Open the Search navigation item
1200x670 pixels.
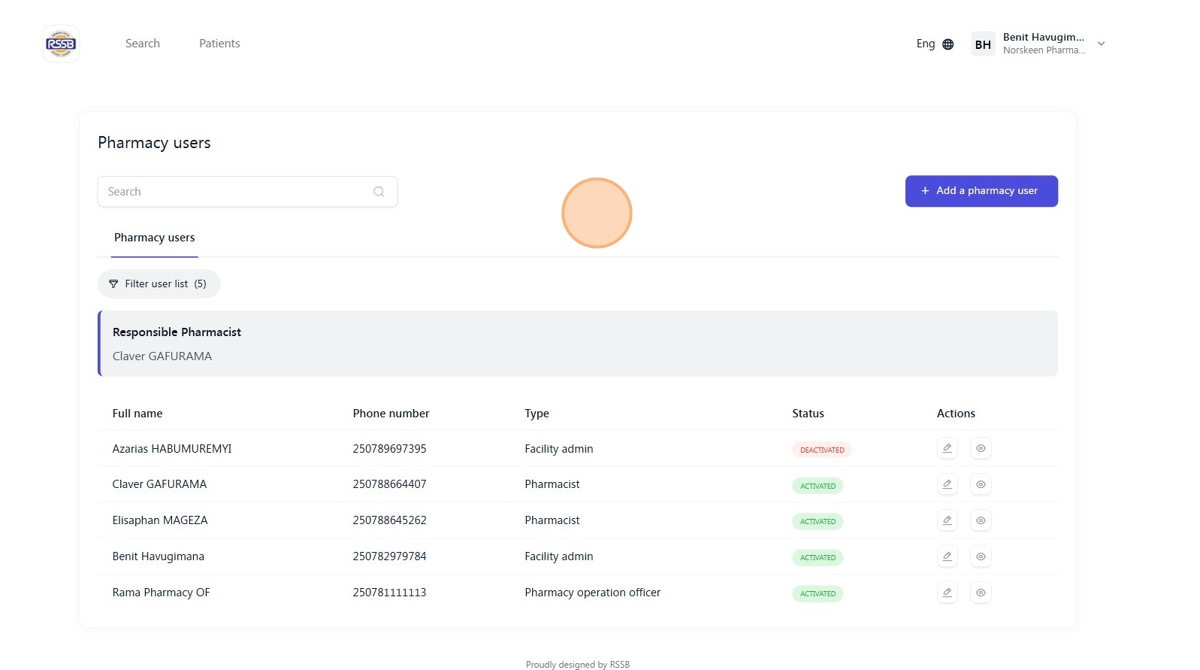tap(142, 43)
